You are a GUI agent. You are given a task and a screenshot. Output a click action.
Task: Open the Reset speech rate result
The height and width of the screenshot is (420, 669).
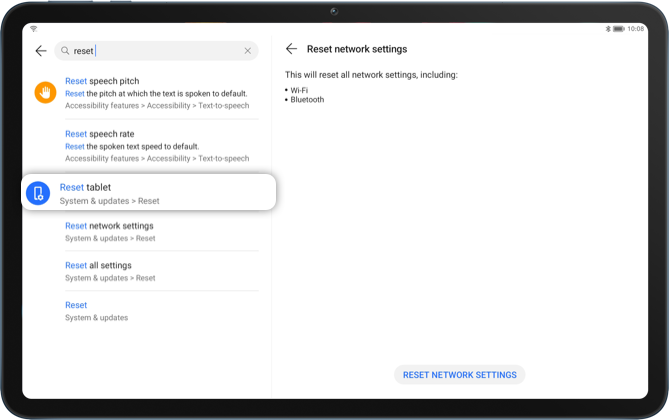pyautogui.click(x=157, y=145)
